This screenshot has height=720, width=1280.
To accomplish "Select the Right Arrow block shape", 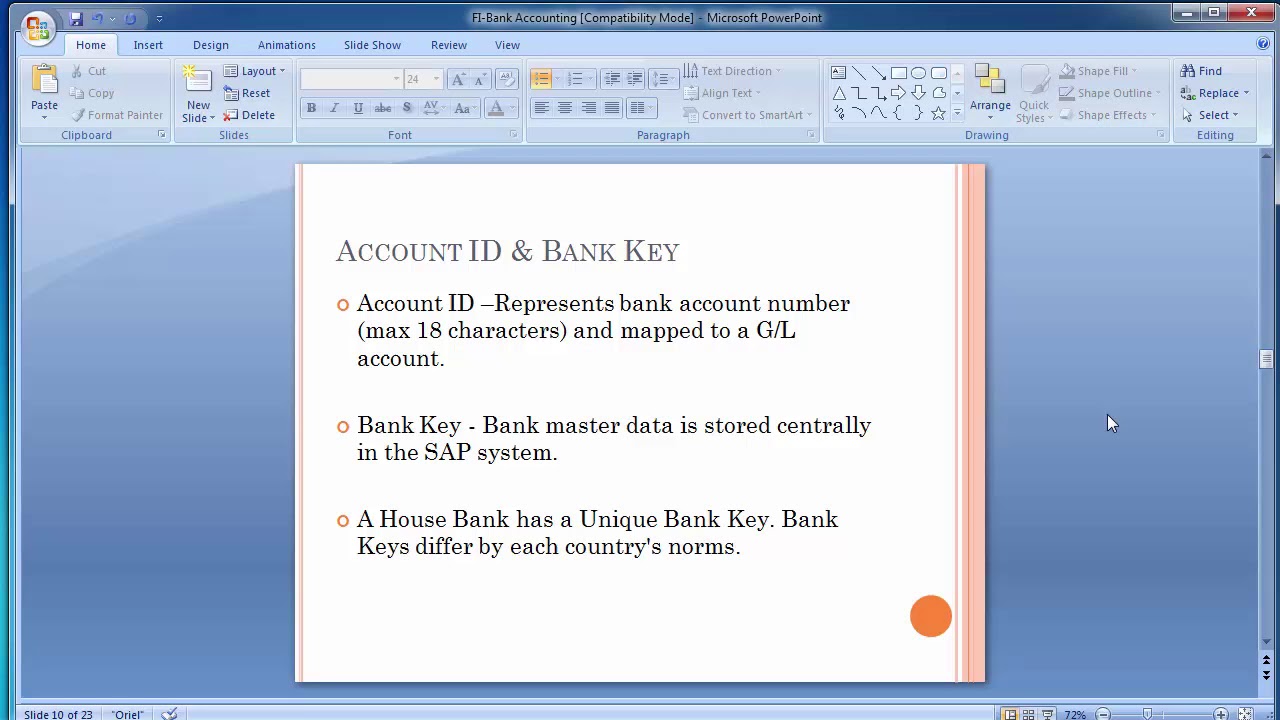I will click(x=898, y=93).
